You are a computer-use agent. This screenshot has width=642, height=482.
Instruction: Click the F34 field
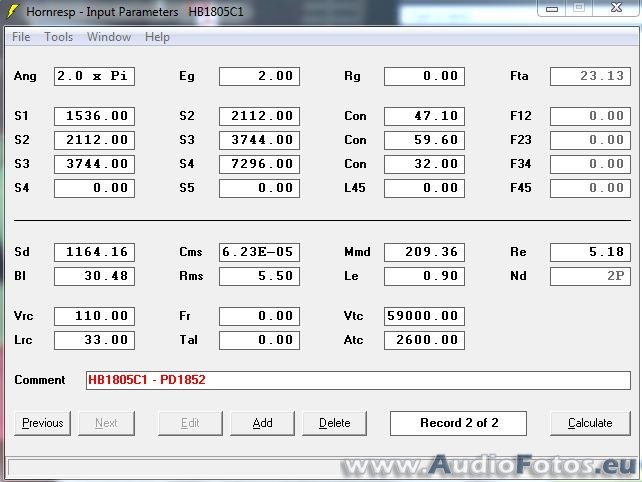[590, 164]
